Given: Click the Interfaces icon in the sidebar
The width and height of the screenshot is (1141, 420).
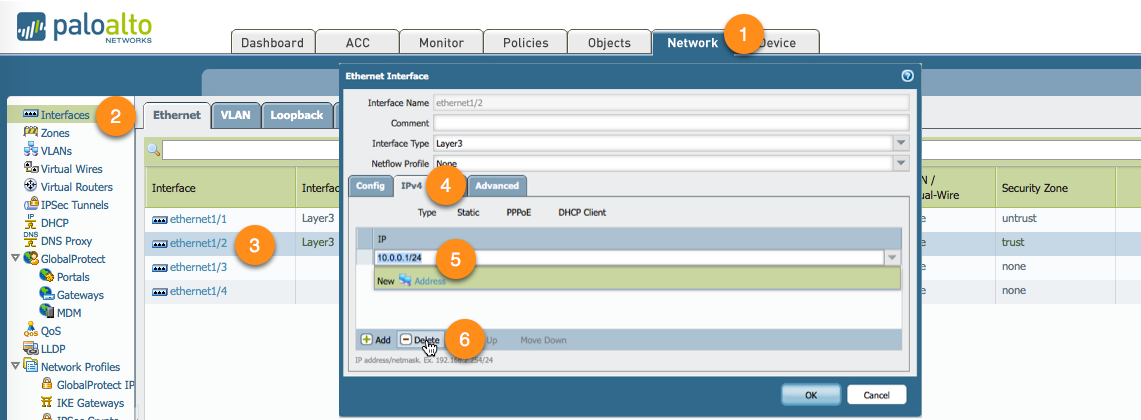Looking at the screenshot, I should [31, 115].
